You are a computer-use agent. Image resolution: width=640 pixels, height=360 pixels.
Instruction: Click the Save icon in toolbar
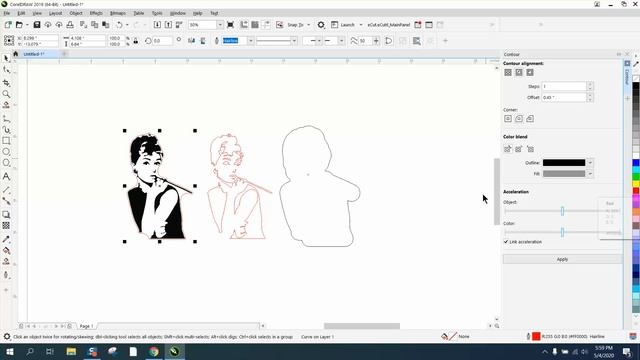click(37, 25)
